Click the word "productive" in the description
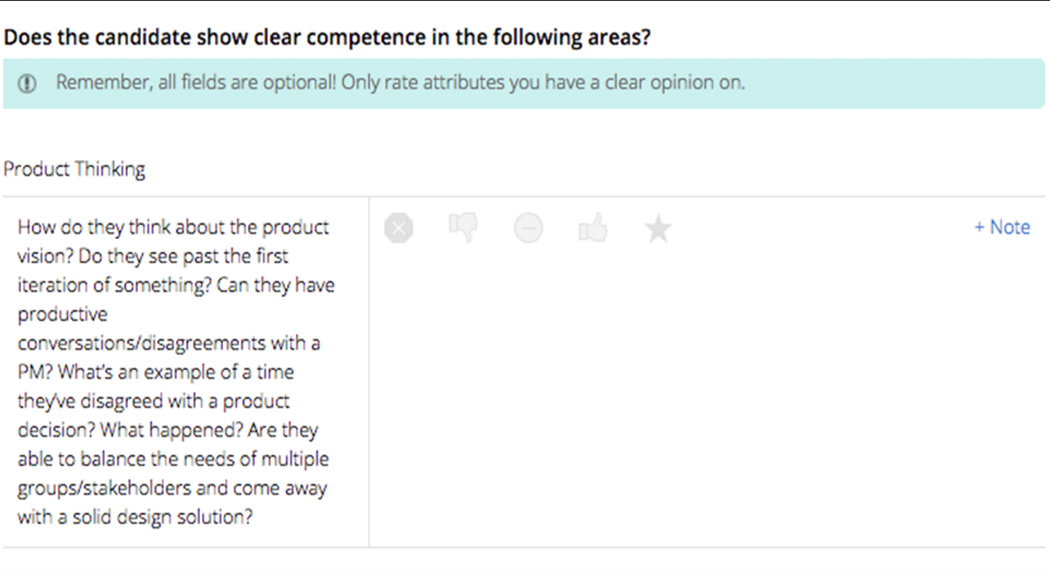The width and height of the screenshot is (1050, 573). pyautogui.click(x=62, y=314)
